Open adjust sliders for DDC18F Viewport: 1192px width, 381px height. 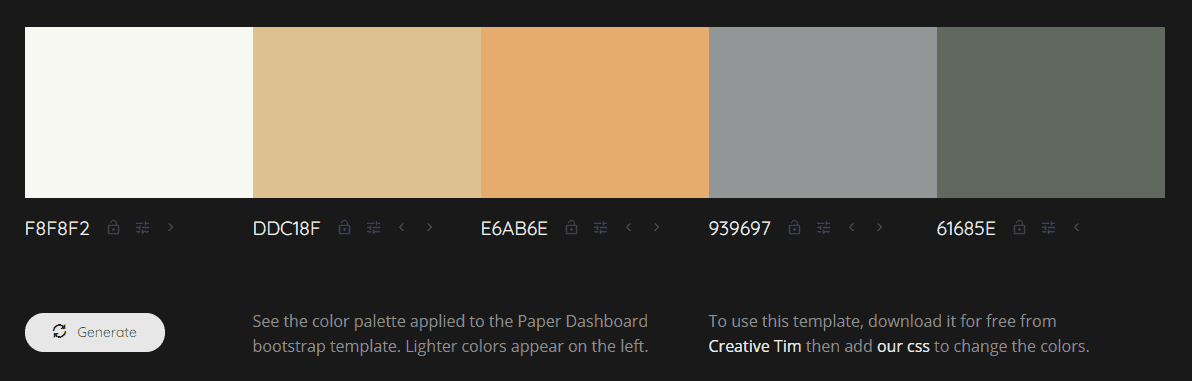tap(373, 227)
